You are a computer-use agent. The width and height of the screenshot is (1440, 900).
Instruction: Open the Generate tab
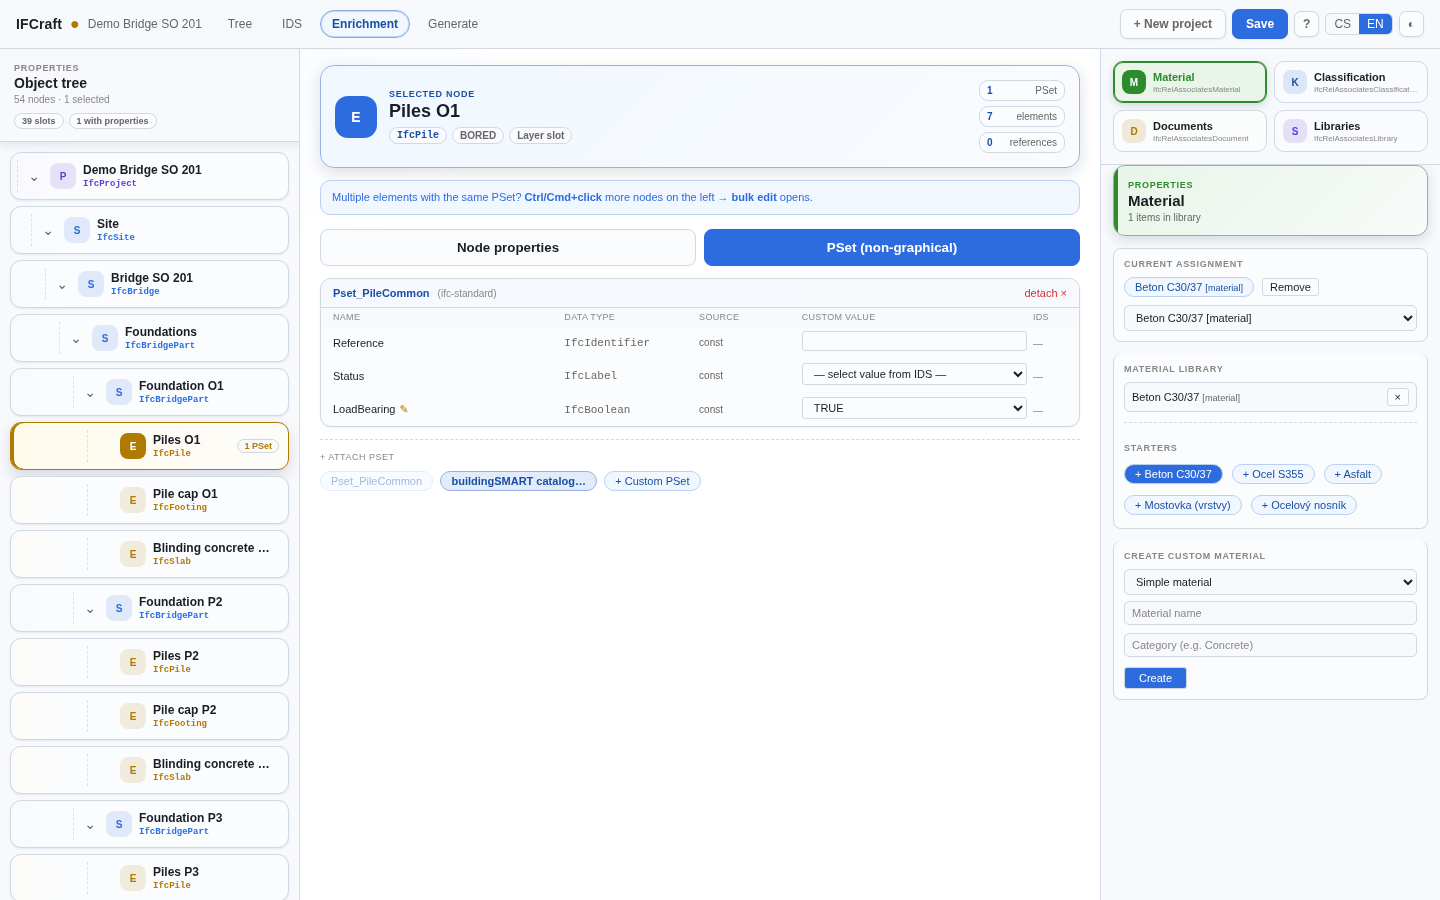pyautogui.click(x=453, y=24)
